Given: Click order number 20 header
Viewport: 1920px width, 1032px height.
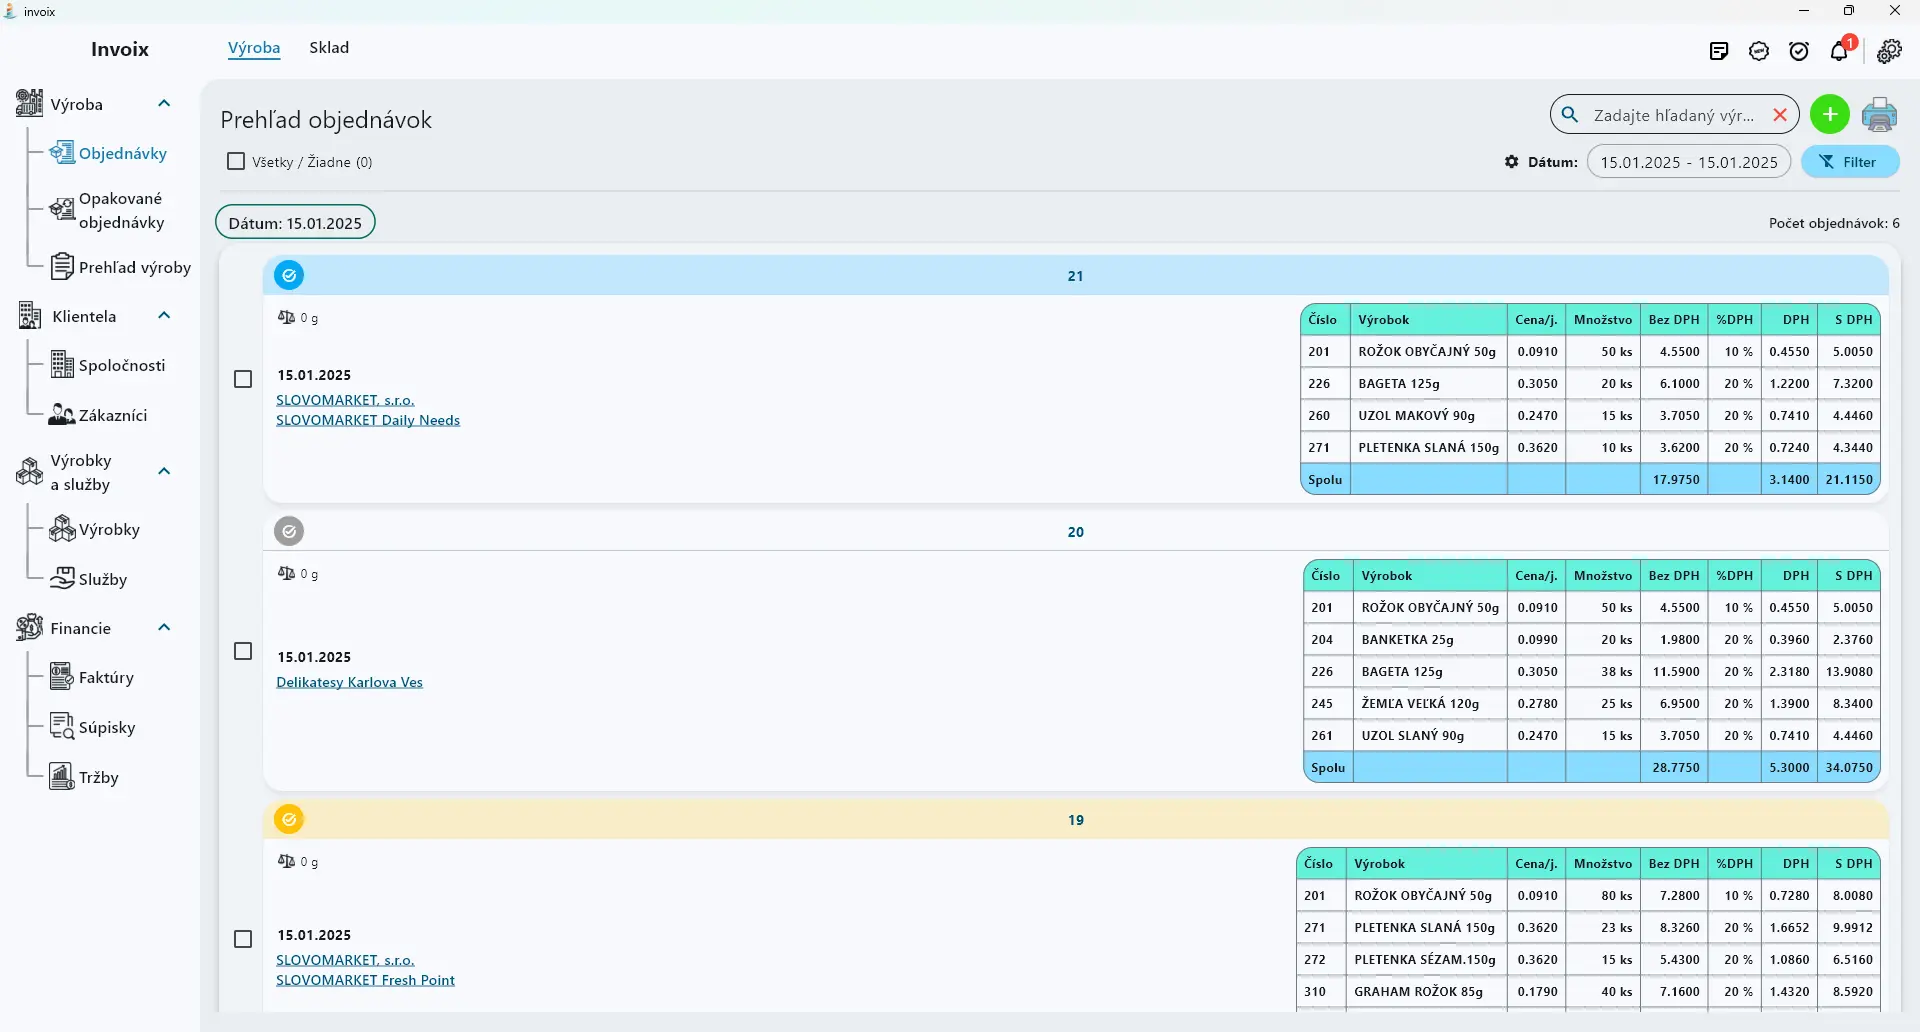Looking at the screenshot, I should pyautogui.click(x=1076, y=531).
